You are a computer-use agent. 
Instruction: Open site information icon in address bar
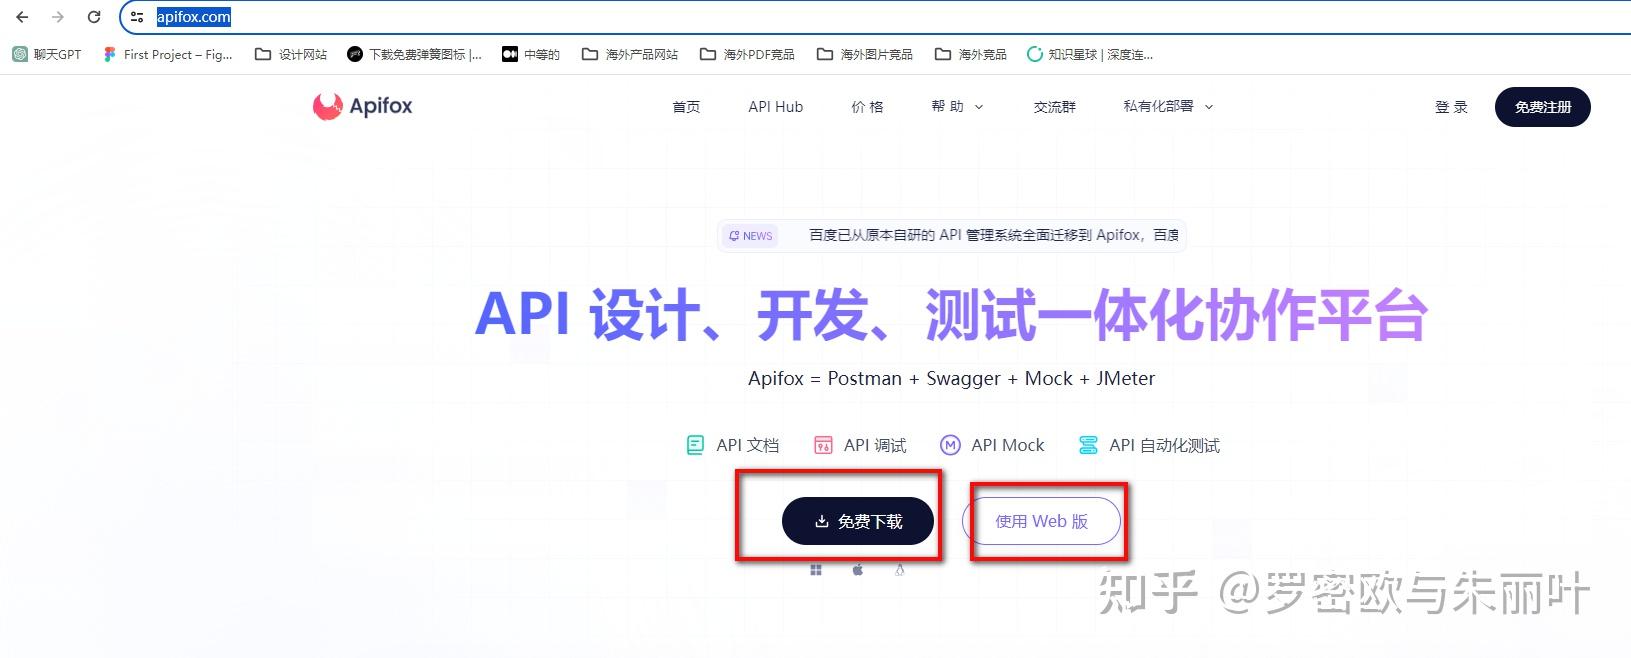138,17
